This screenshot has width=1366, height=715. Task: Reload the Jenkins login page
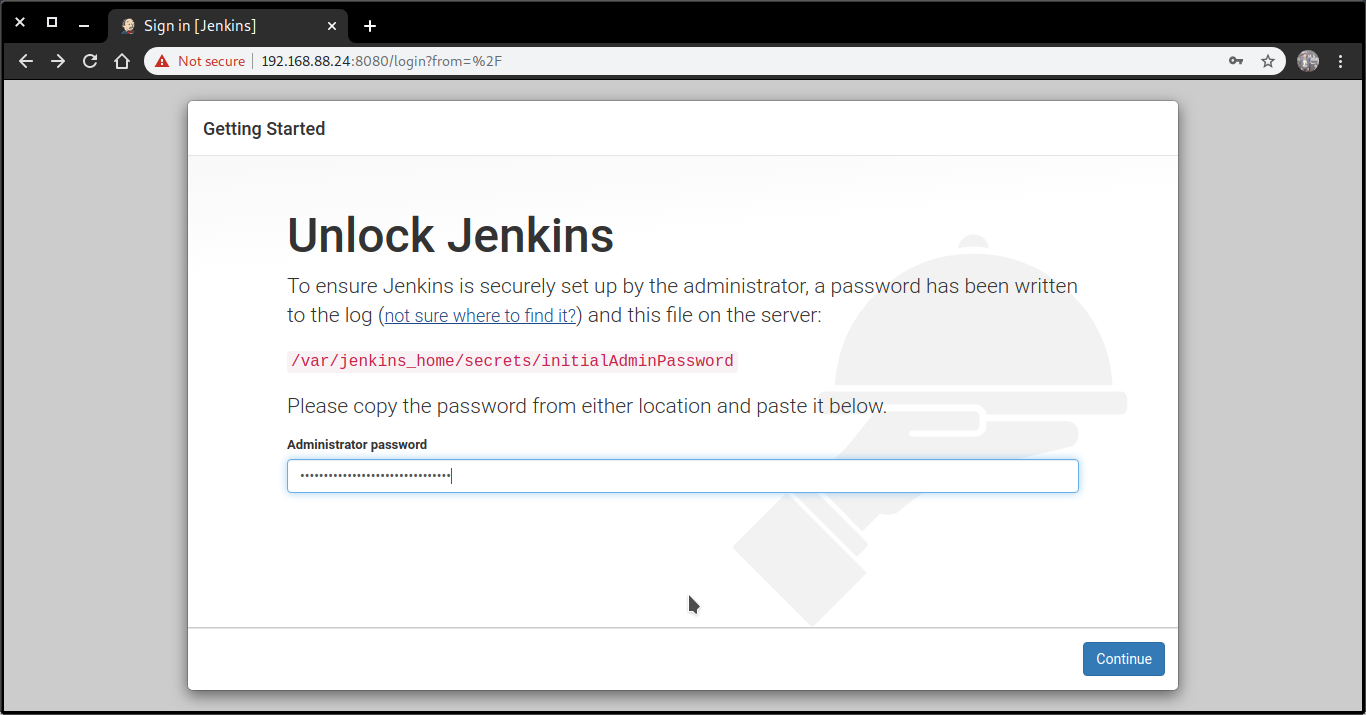tap(90, 61)
